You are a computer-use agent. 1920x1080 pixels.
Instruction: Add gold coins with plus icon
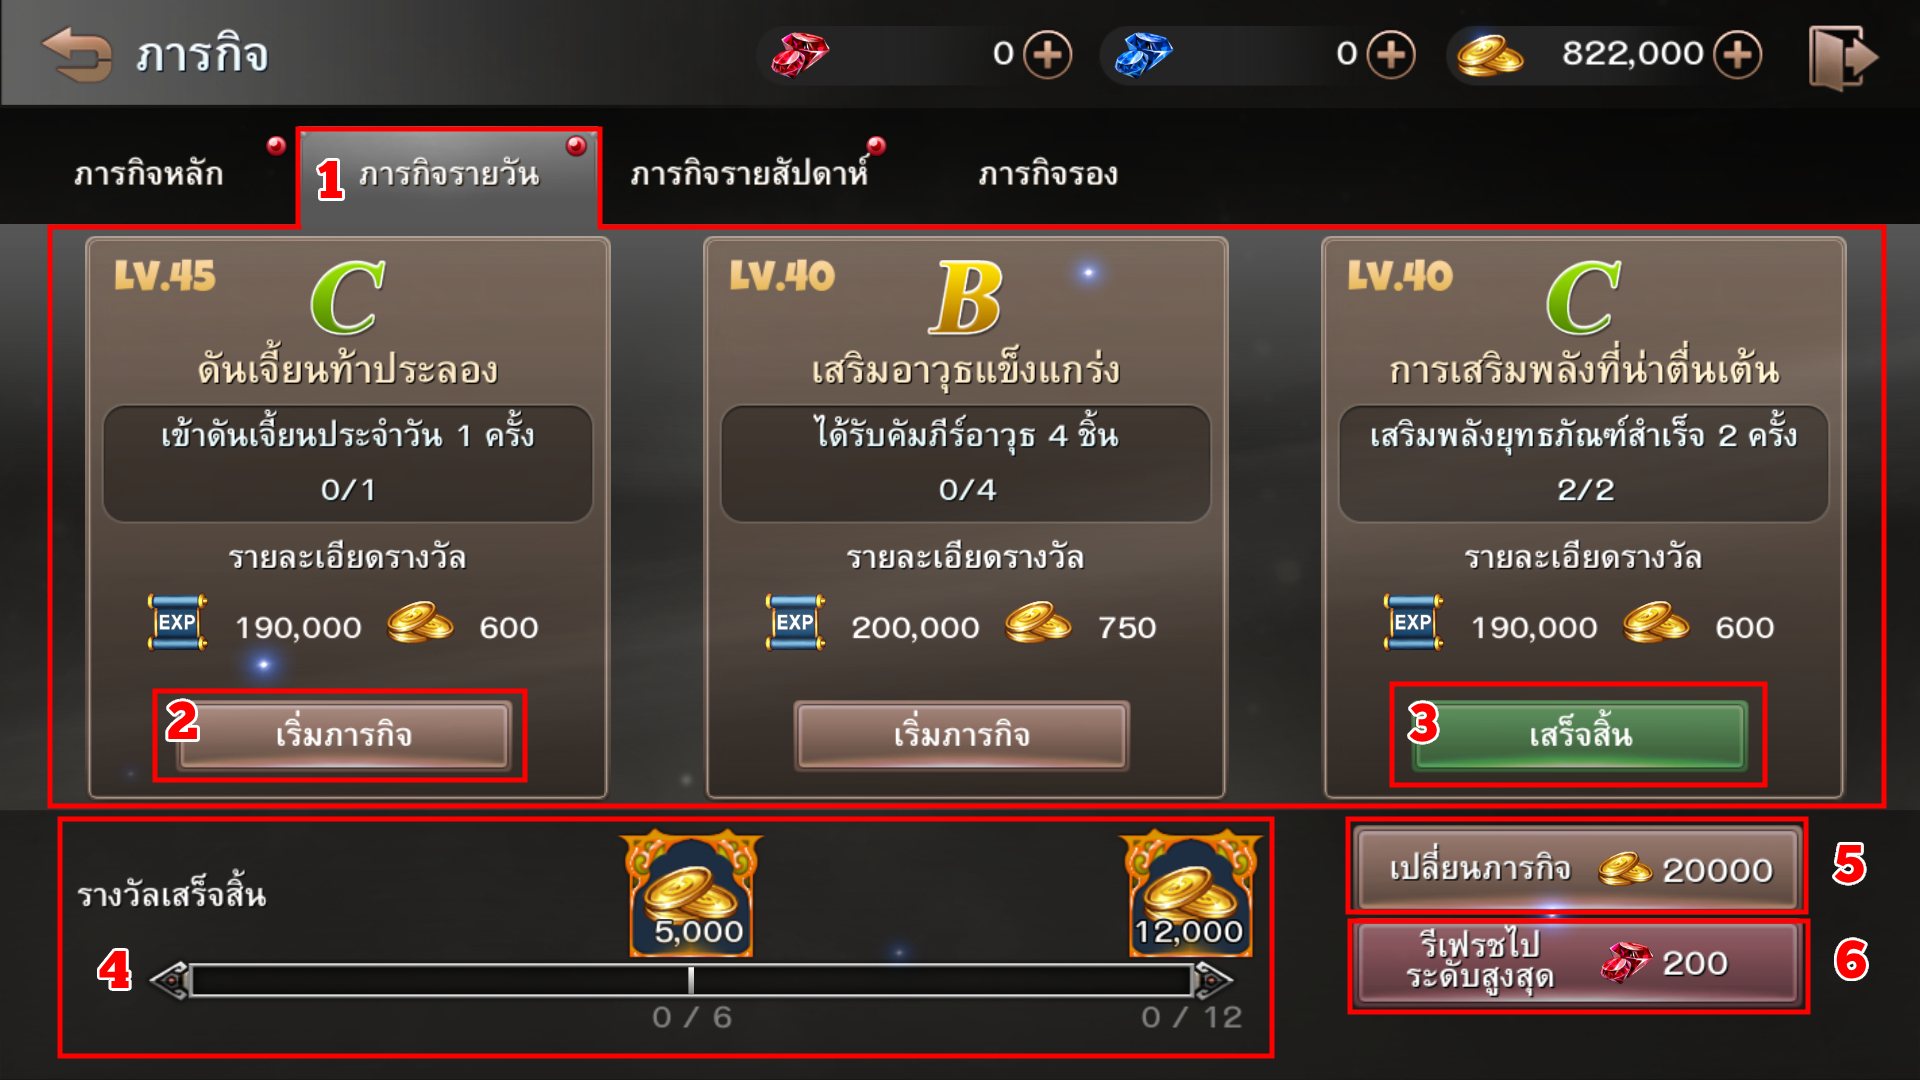coord(1737,54)
